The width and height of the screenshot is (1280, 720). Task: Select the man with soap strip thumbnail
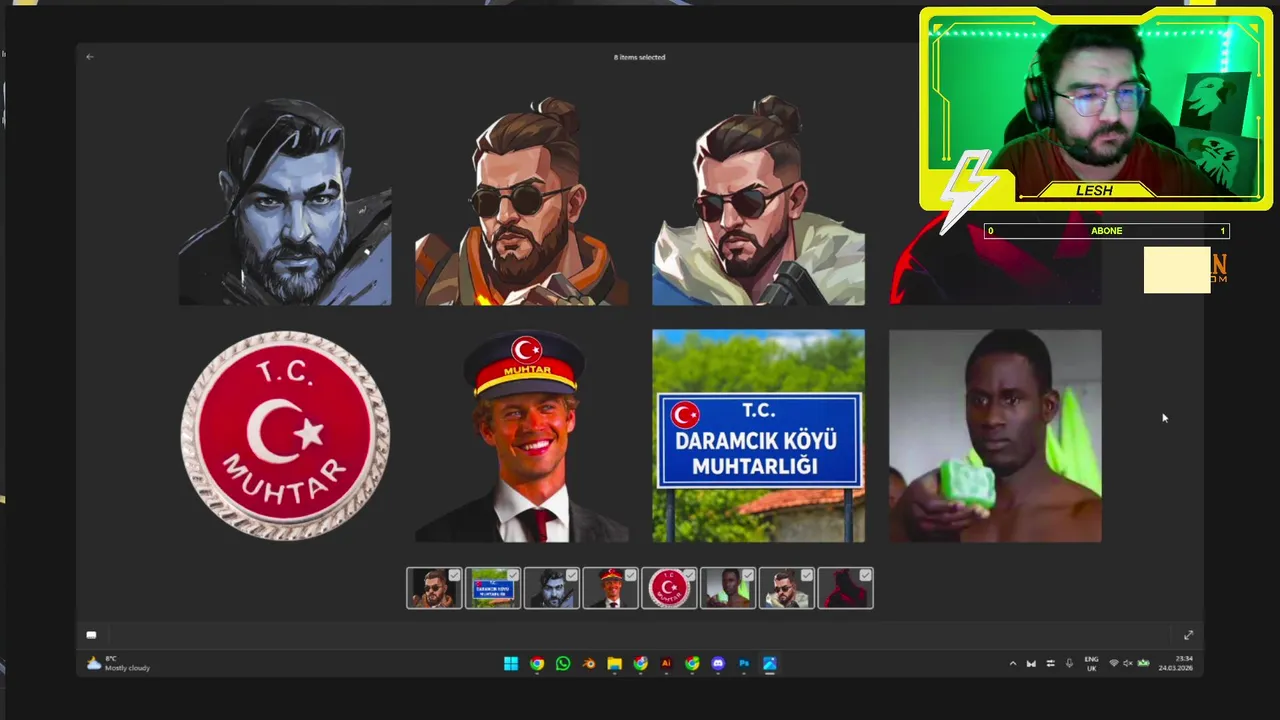(x=728, y=589)
